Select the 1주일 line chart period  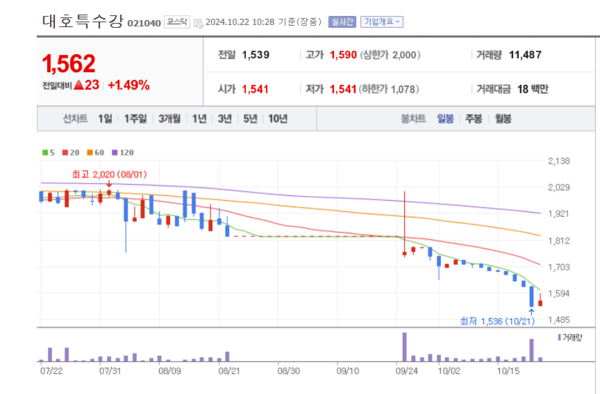click(x=135, y=119)
